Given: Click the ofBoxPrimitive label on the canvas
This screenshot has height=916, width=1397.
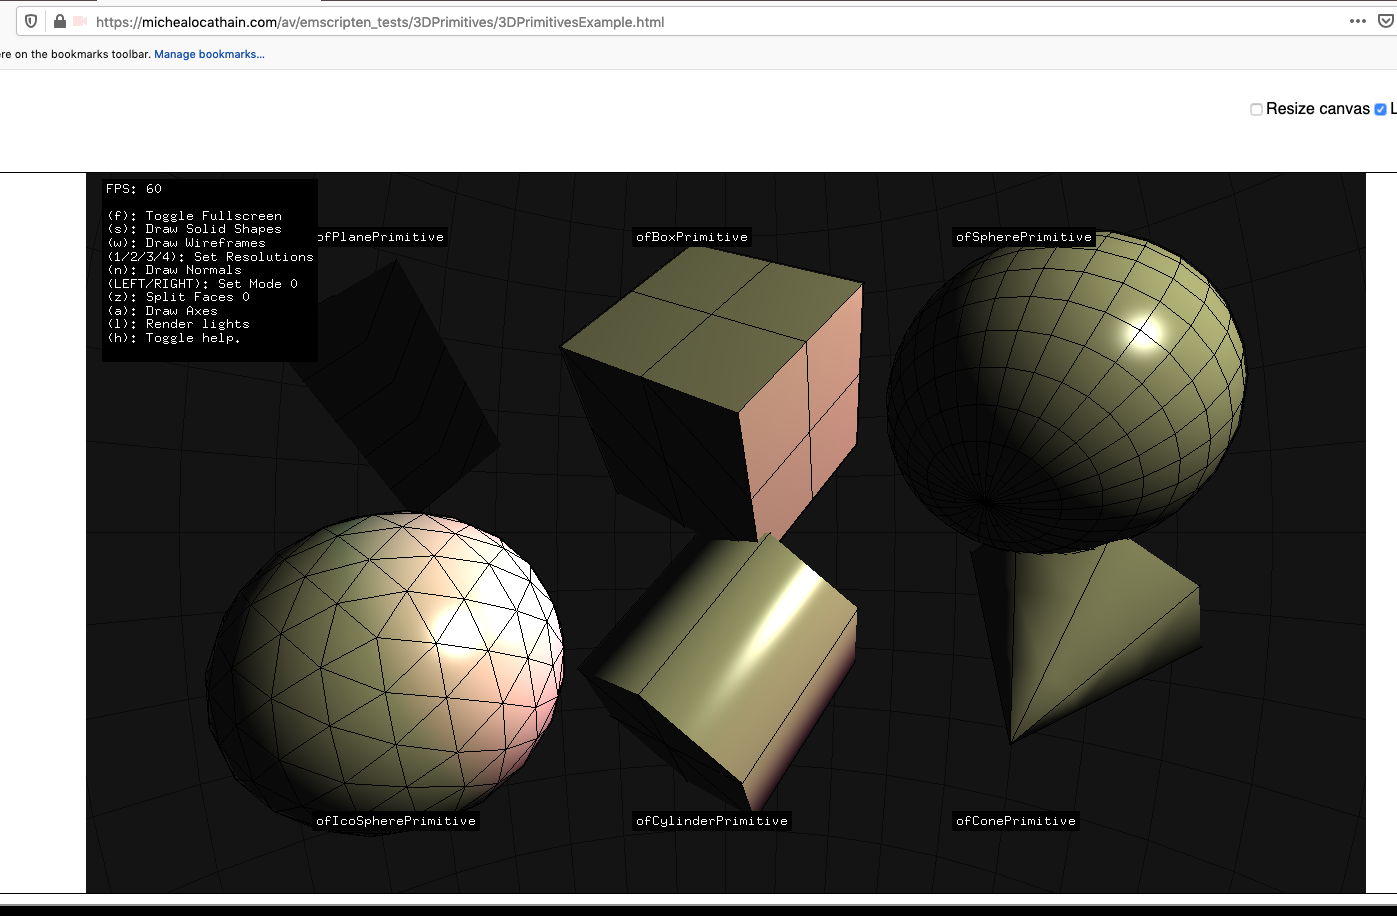Looking at the screenshot, I should [x=692, y=237].
